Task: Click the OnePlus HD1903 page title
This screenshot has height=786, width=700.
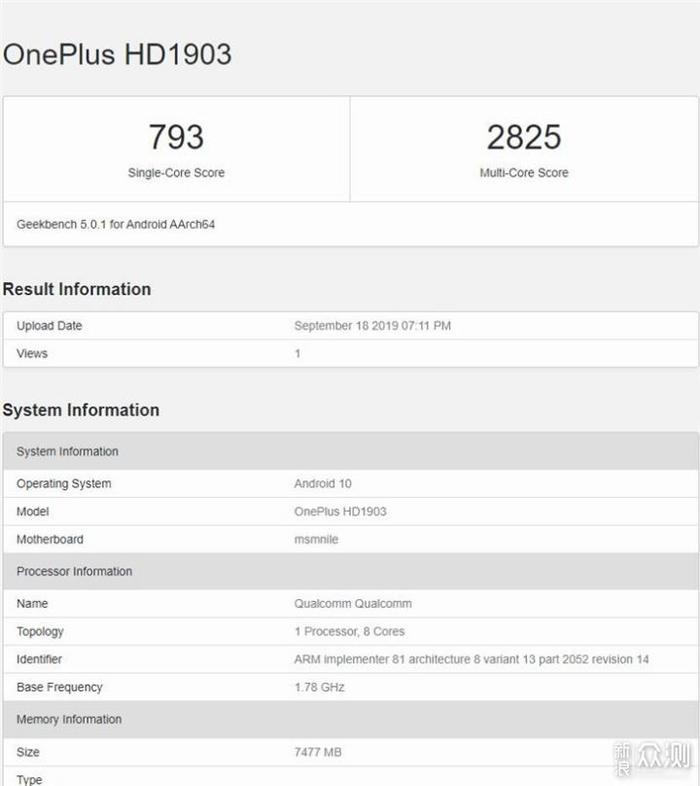Action: point(117,54)
